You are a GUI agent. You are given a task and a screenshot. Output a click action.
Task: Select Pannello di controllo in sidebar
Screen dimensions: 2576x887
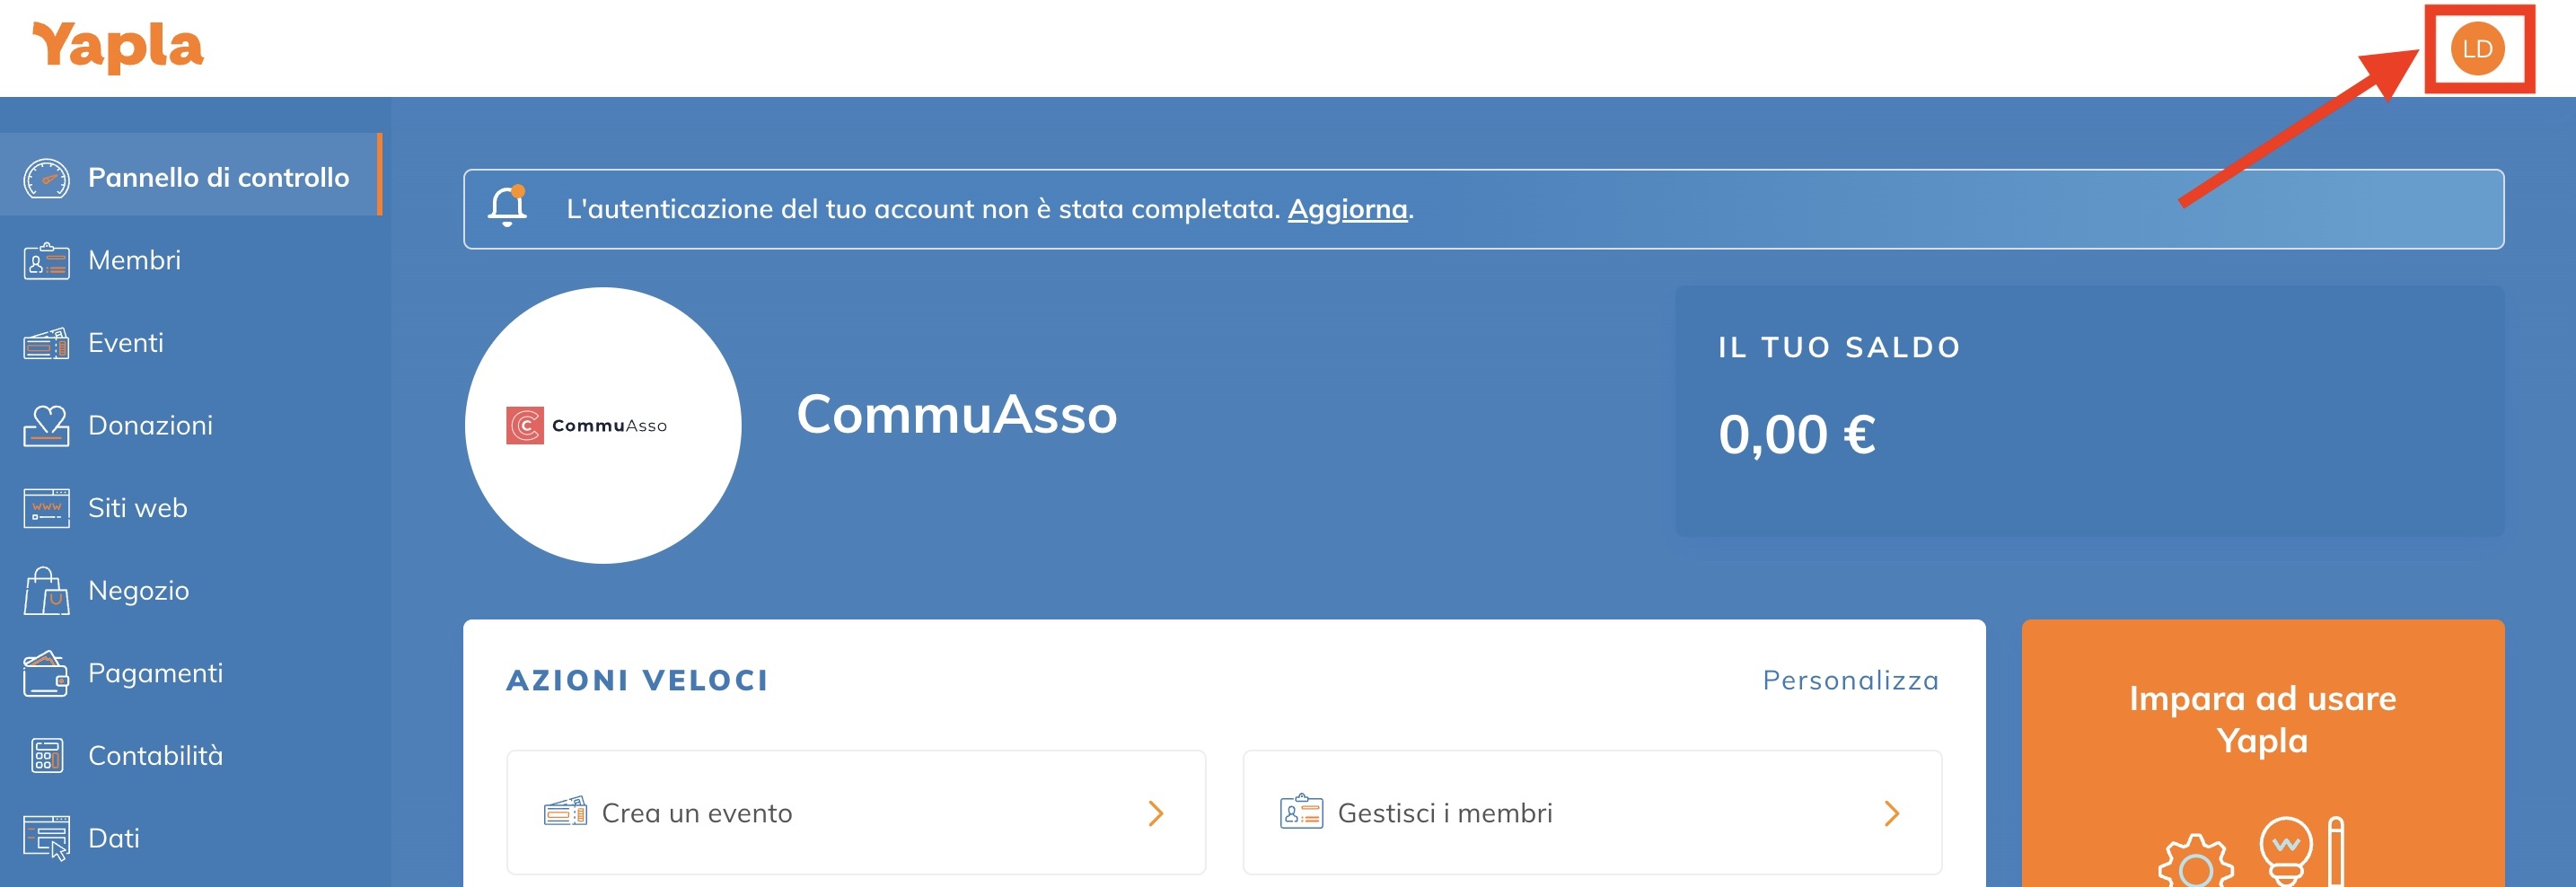[x=218, y=177]
